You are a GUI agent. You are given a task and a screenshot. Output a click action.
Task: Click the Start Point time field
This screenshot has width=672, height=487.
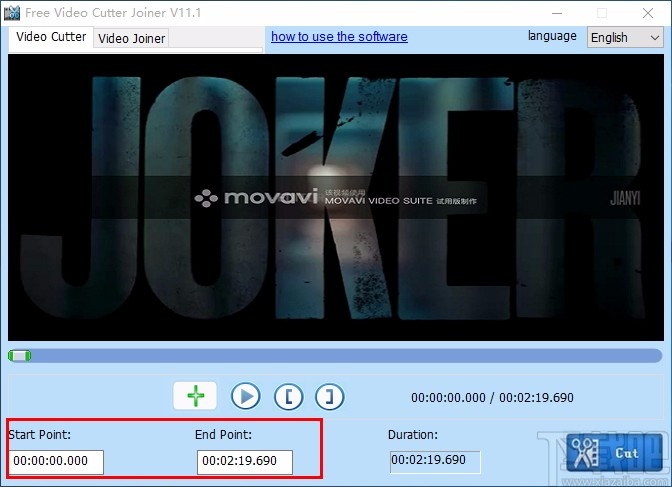[x=56, y=461]
